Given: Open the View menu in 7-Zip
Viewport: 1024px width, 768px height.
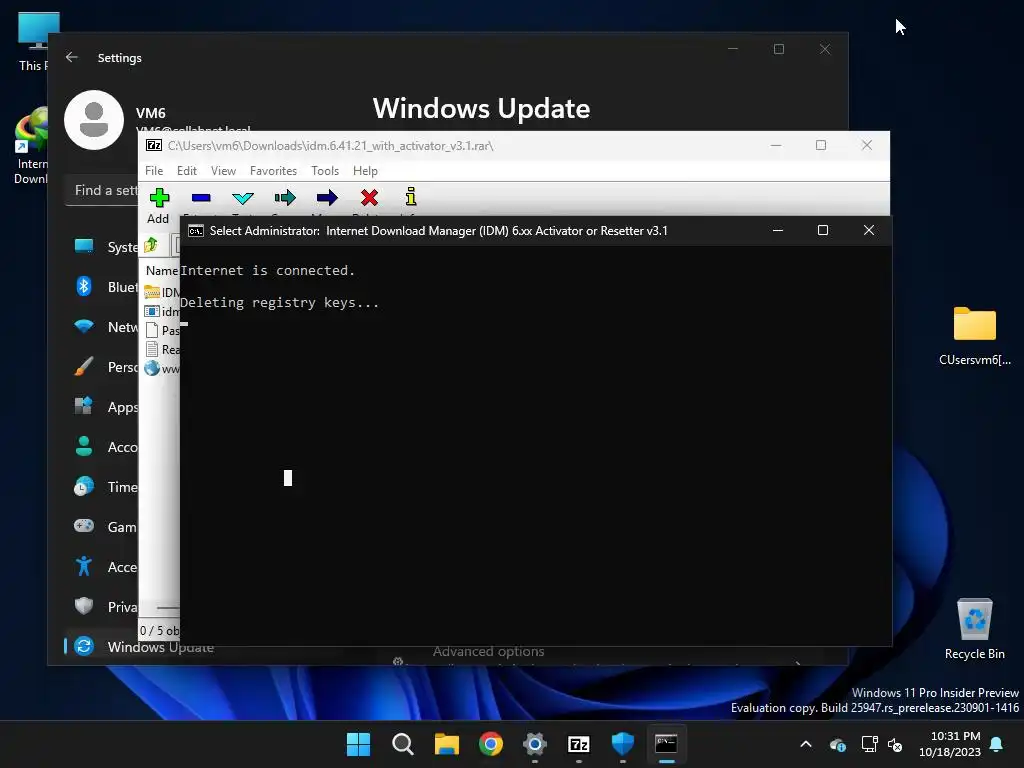Looking at the screenshot, I should tap(223, 170).
